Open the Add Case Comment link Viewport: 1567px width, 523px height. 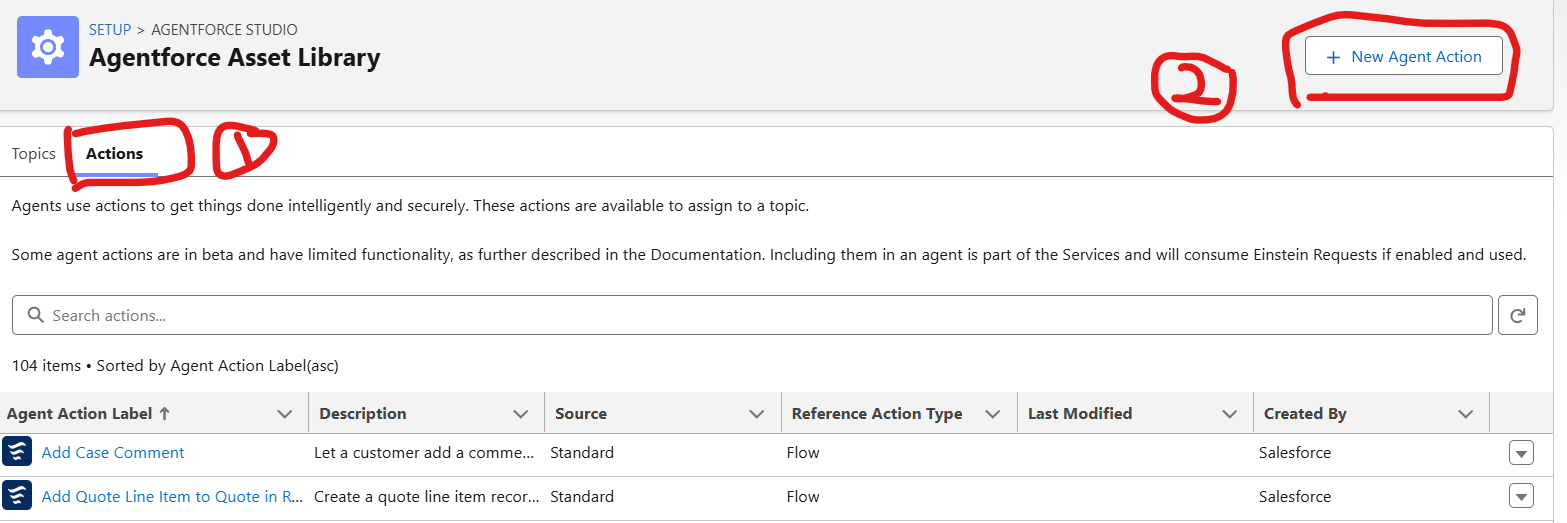coord(113,452)
